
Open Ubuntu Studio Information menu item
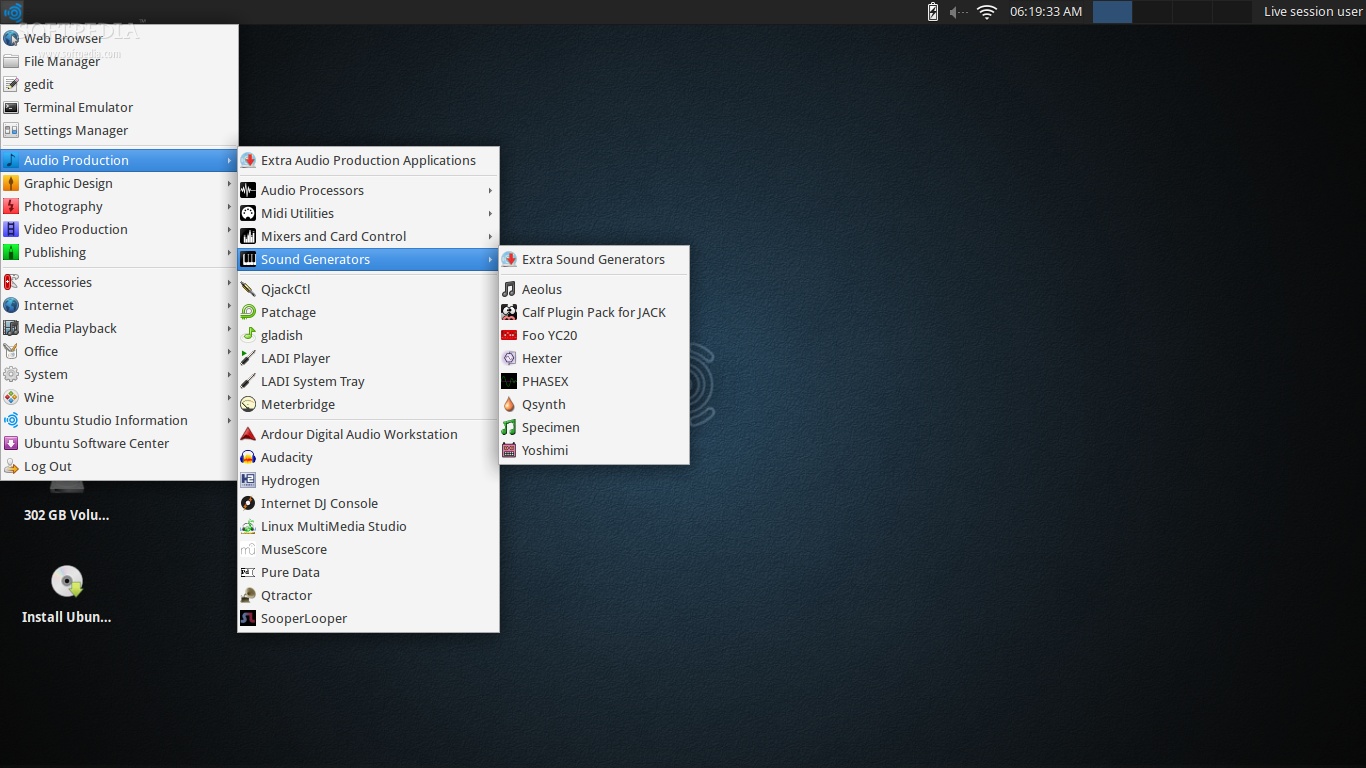click(119, 420)
